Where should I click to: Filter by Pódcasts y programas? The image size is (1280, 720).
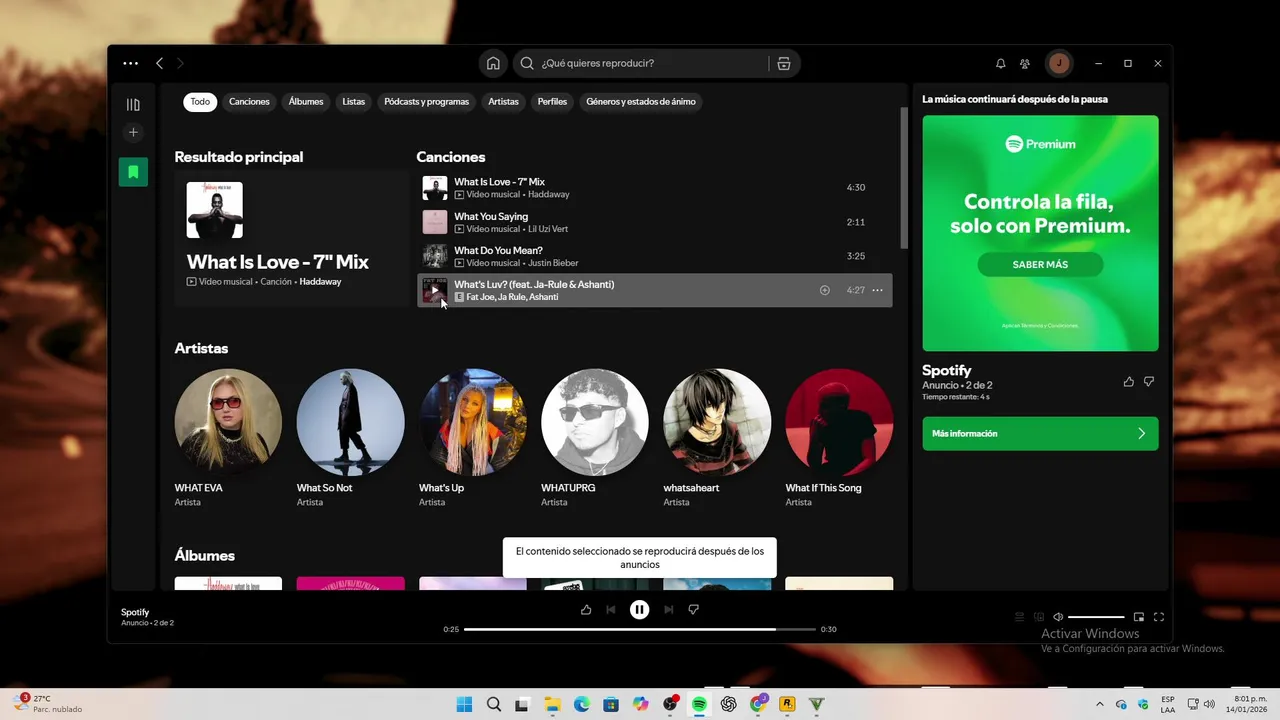click(x=427, y=101)
